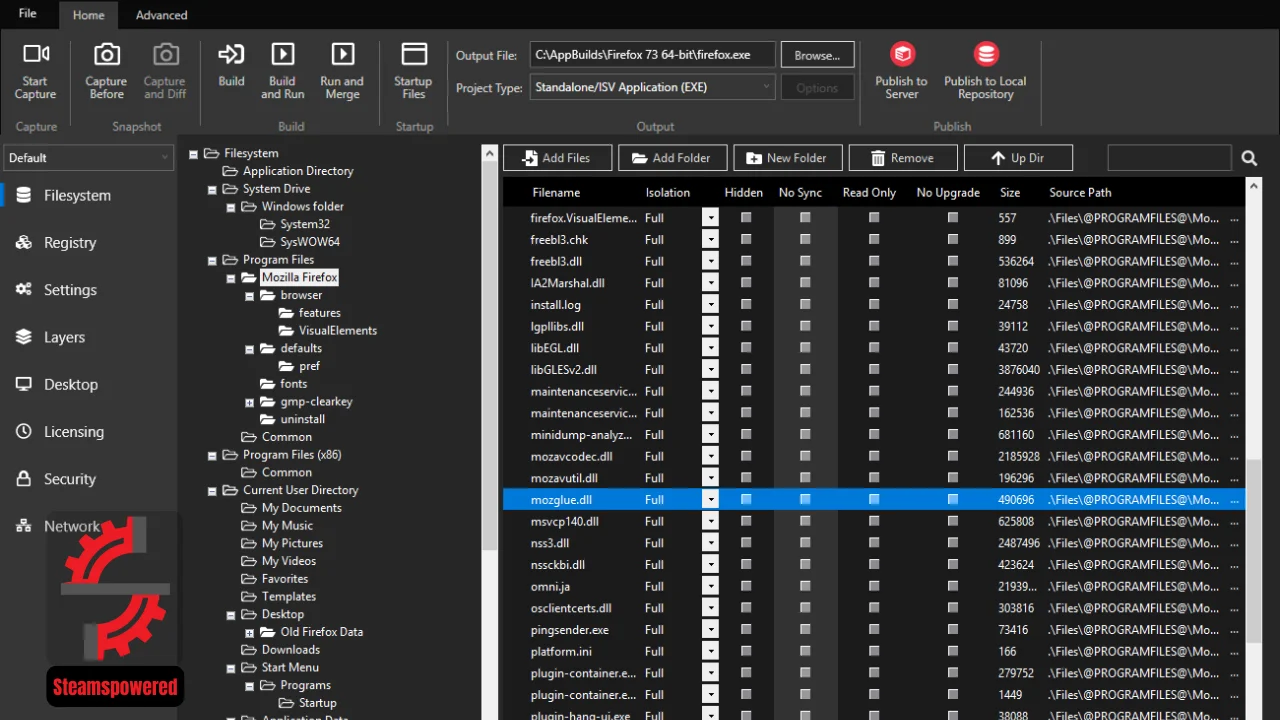Toggle Hidden checkbox for mozglue.dll
1280x720 pixels.
coord(745,499)
